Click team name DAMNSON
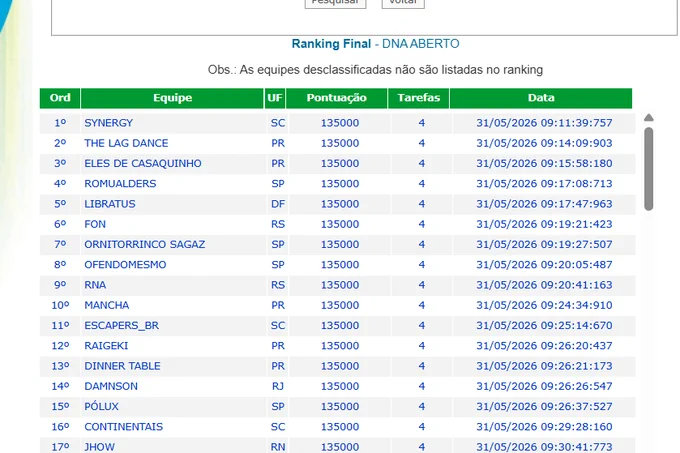This screenshot has width=680, height=453. pyautogui.click(x=111, y=387)
